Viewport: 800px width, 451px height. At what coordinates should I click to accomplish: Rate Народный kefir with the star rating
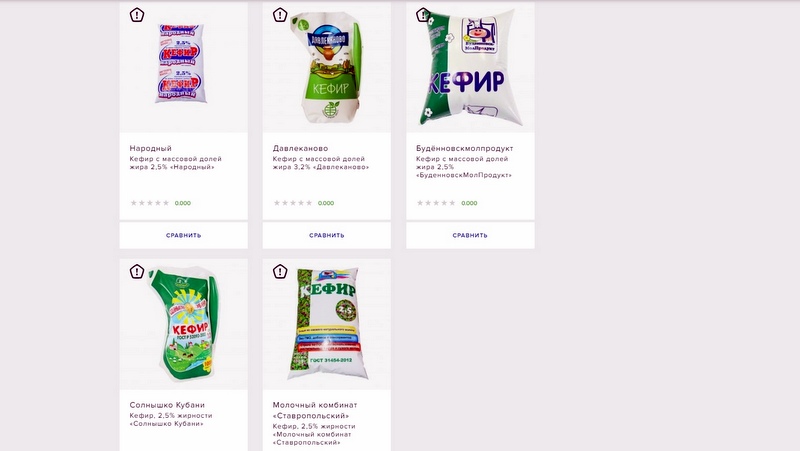pyautogui.click(x=149, y=203)
